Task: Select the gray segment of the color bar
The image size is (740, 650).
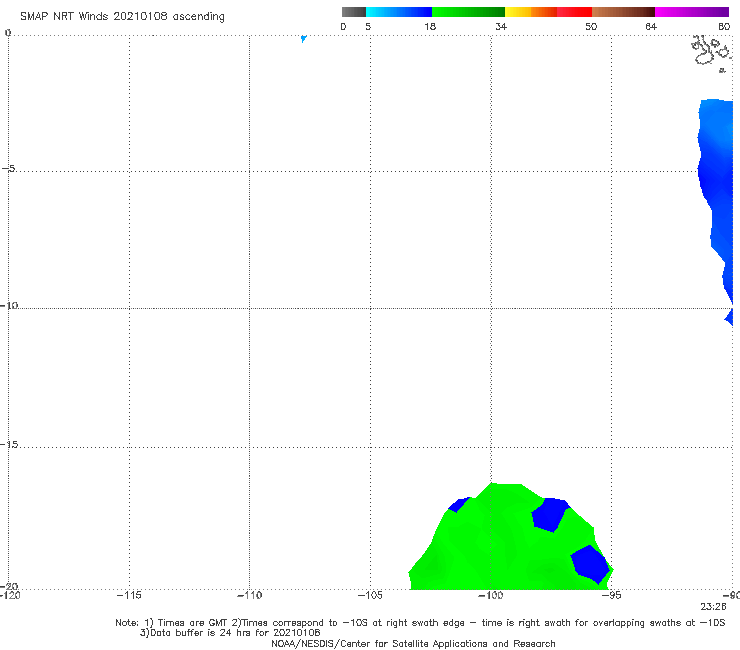Action: tap(354, 12)
